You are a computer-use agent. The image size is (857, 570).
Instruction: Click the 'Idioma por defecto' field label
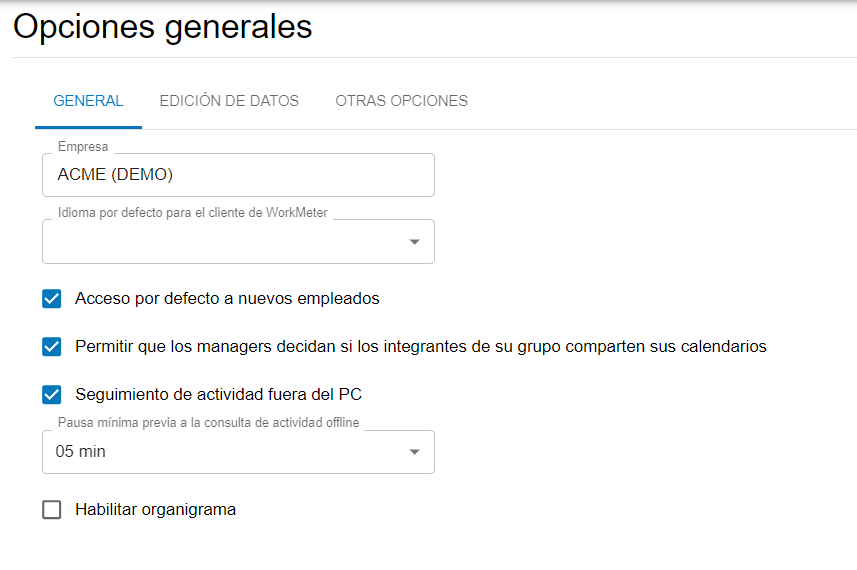pos(192,213)
